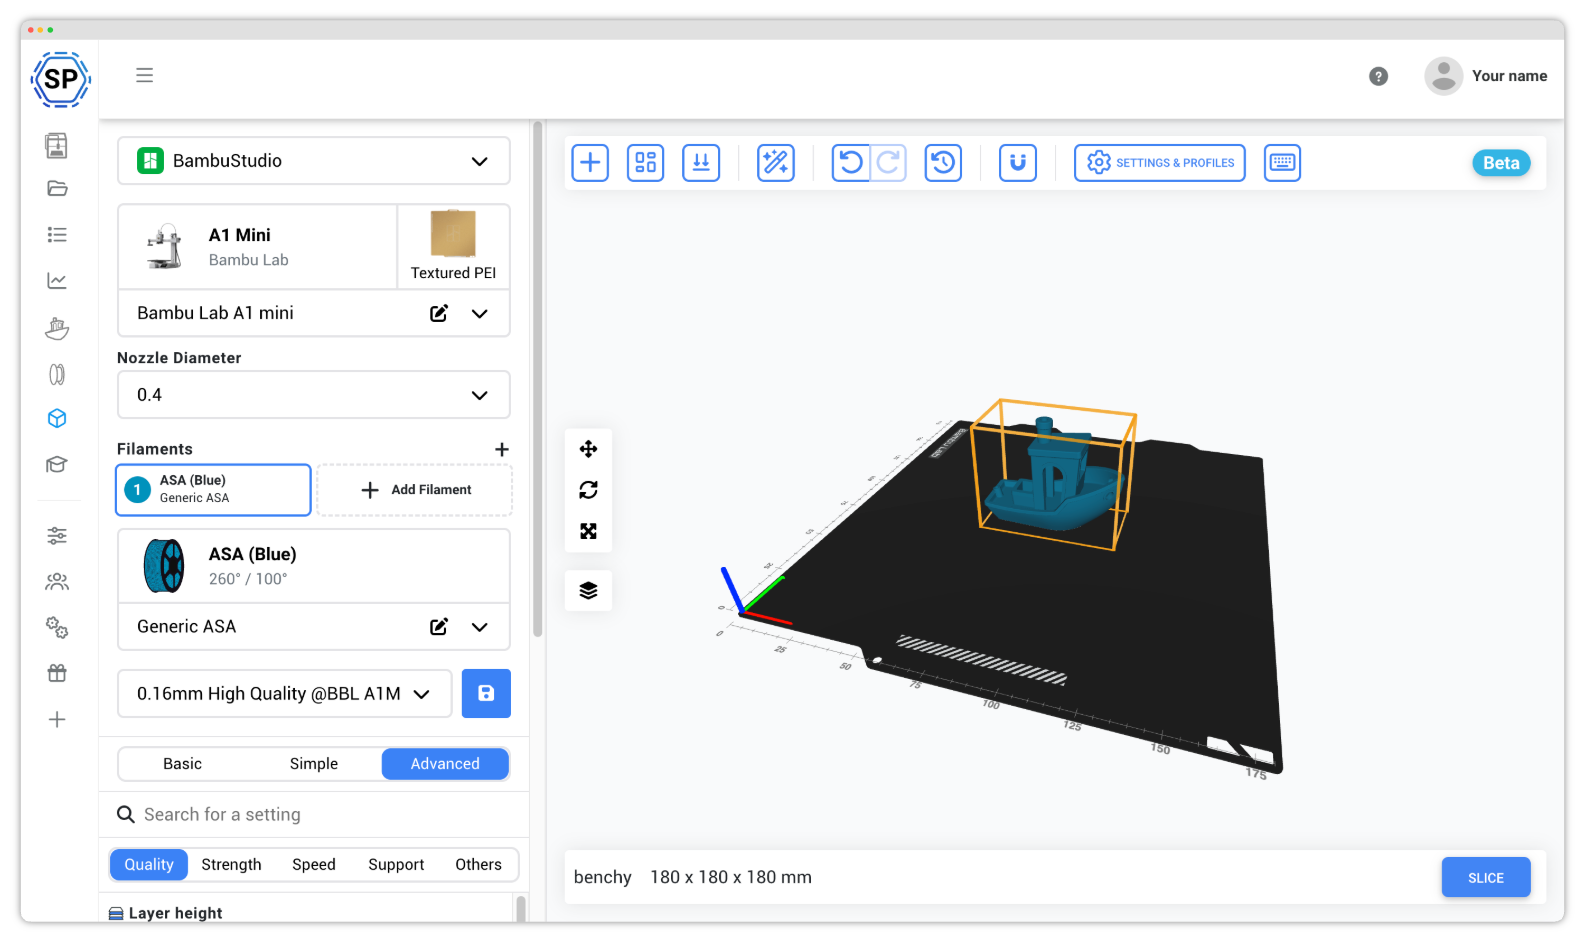Image resolution: width=1585 pixels, height=942 pixels.
Task: Click the plus icon at sidebar bottom
Action: point(57,719)
